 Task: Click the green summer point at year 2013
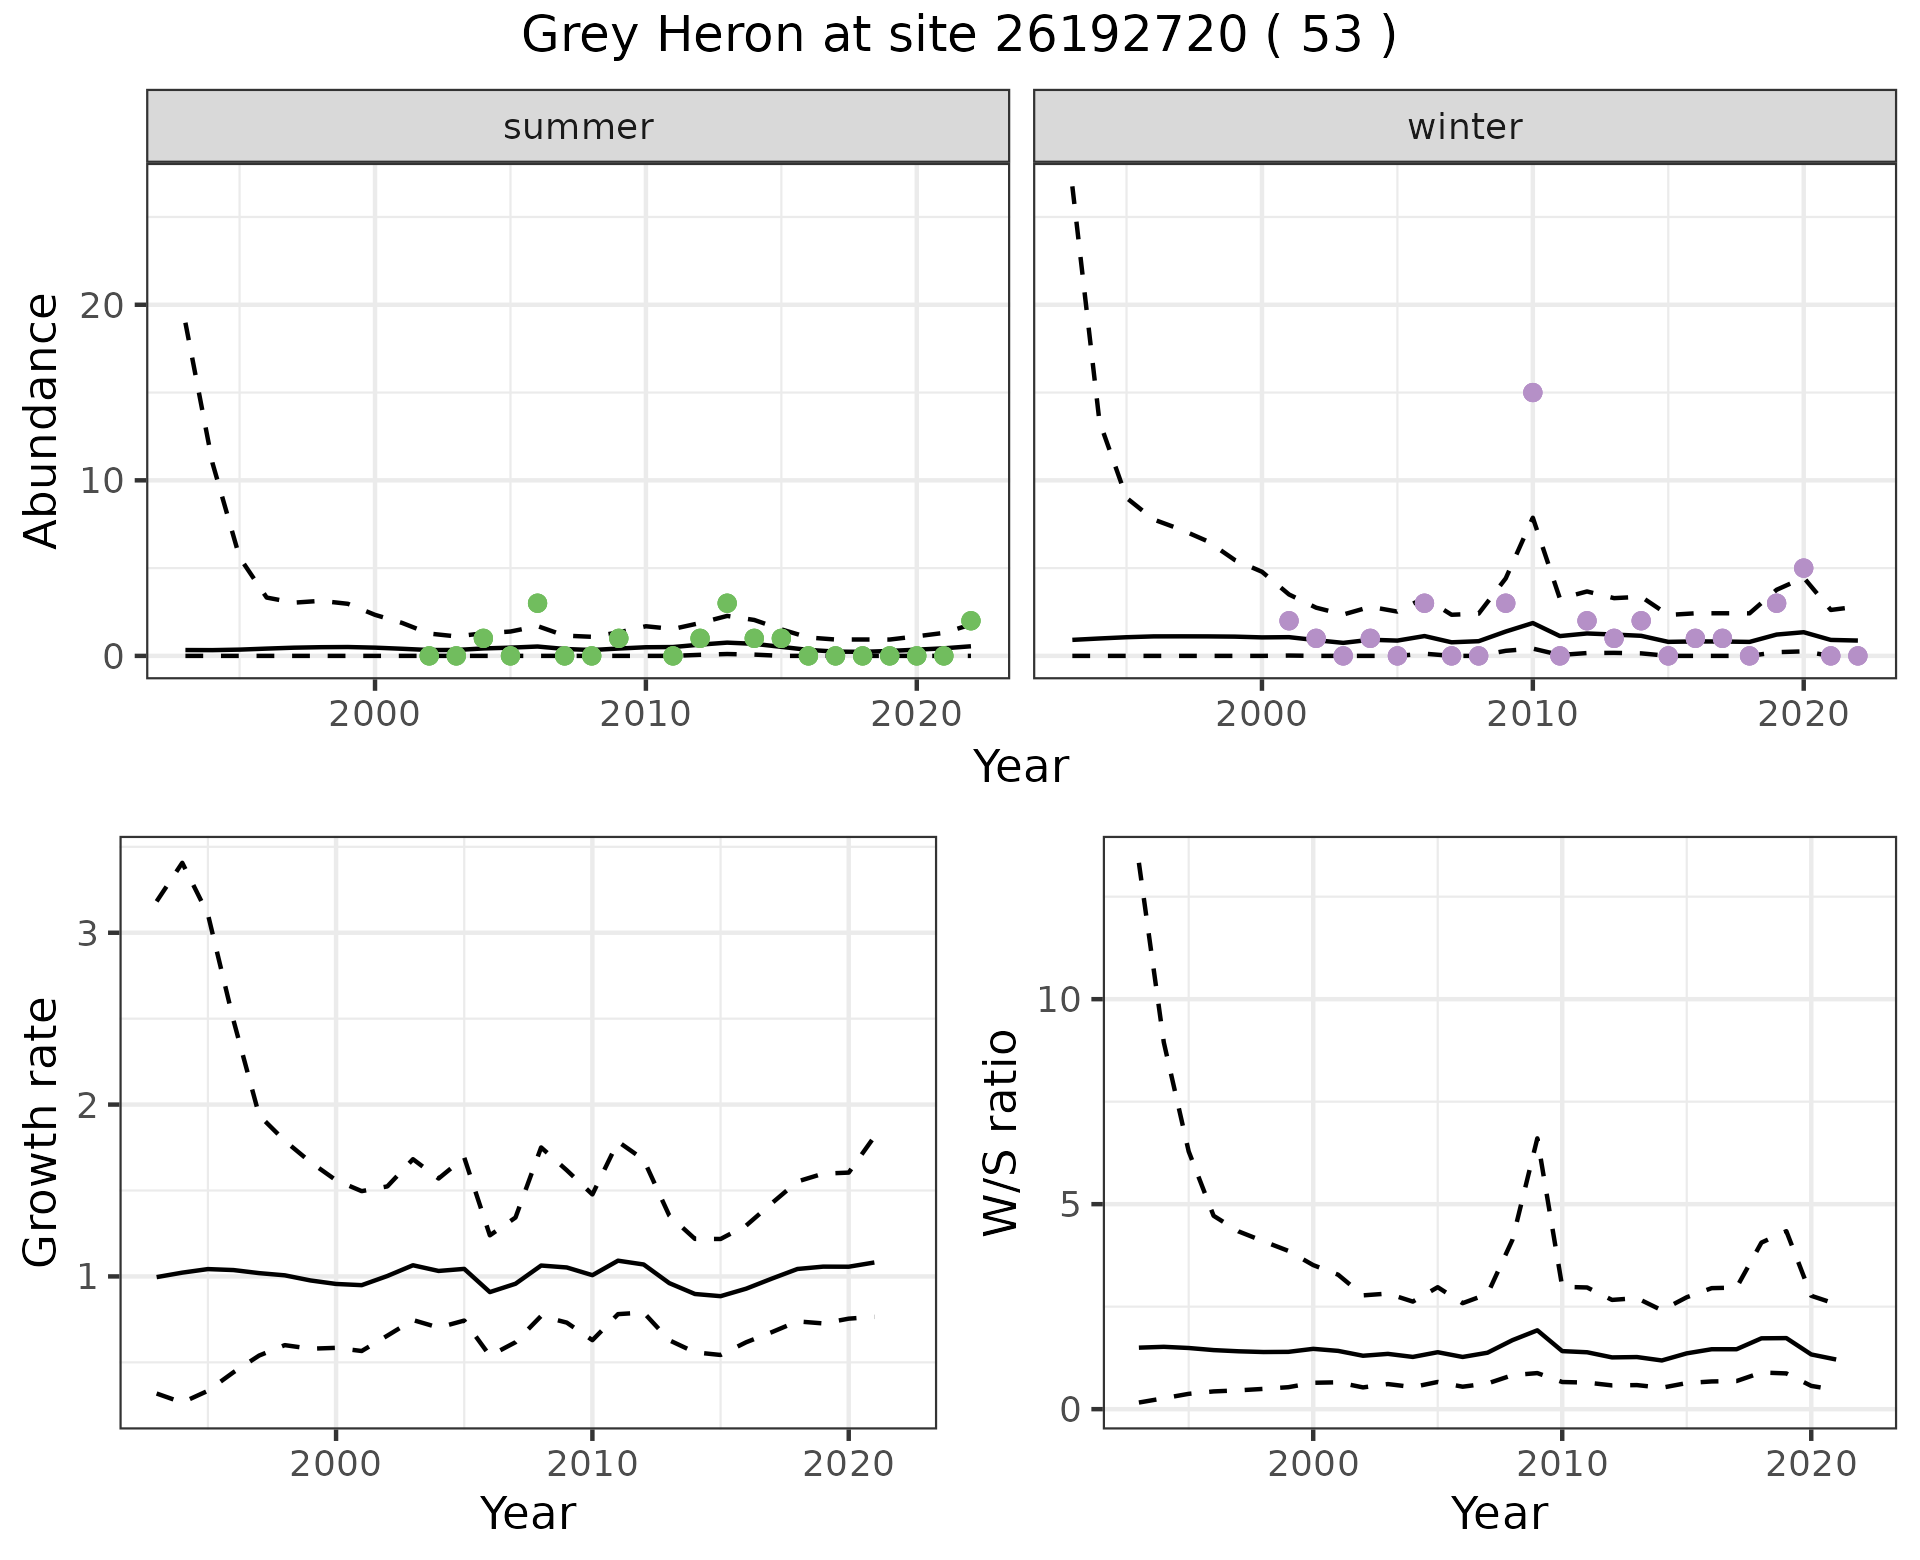pos(727,603)
